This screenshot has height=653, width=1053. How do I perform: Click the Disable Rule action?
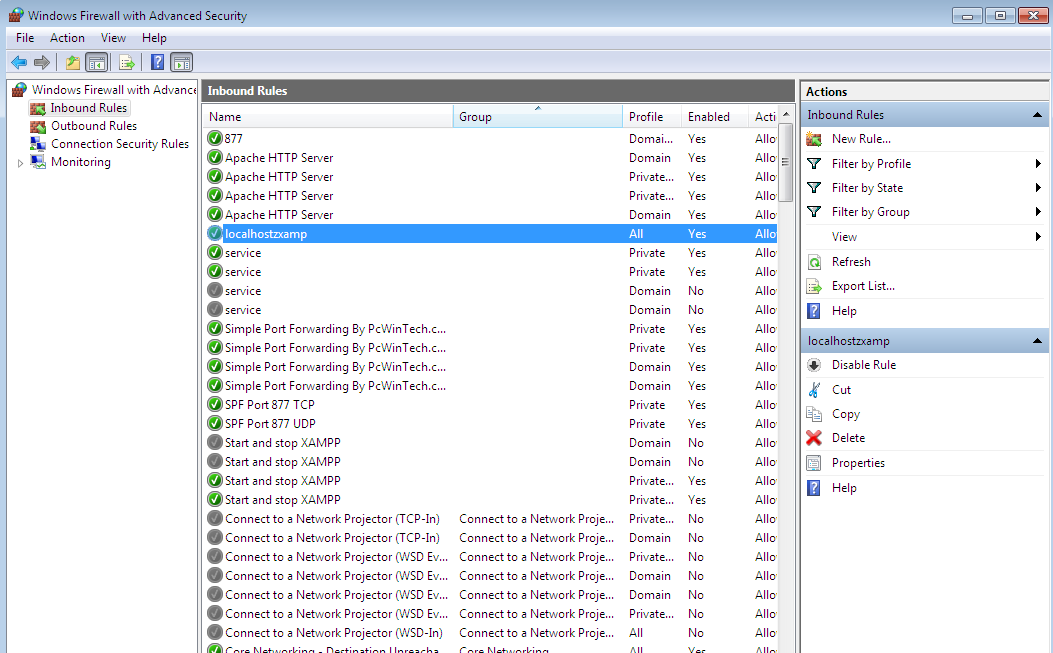(864, 365)
